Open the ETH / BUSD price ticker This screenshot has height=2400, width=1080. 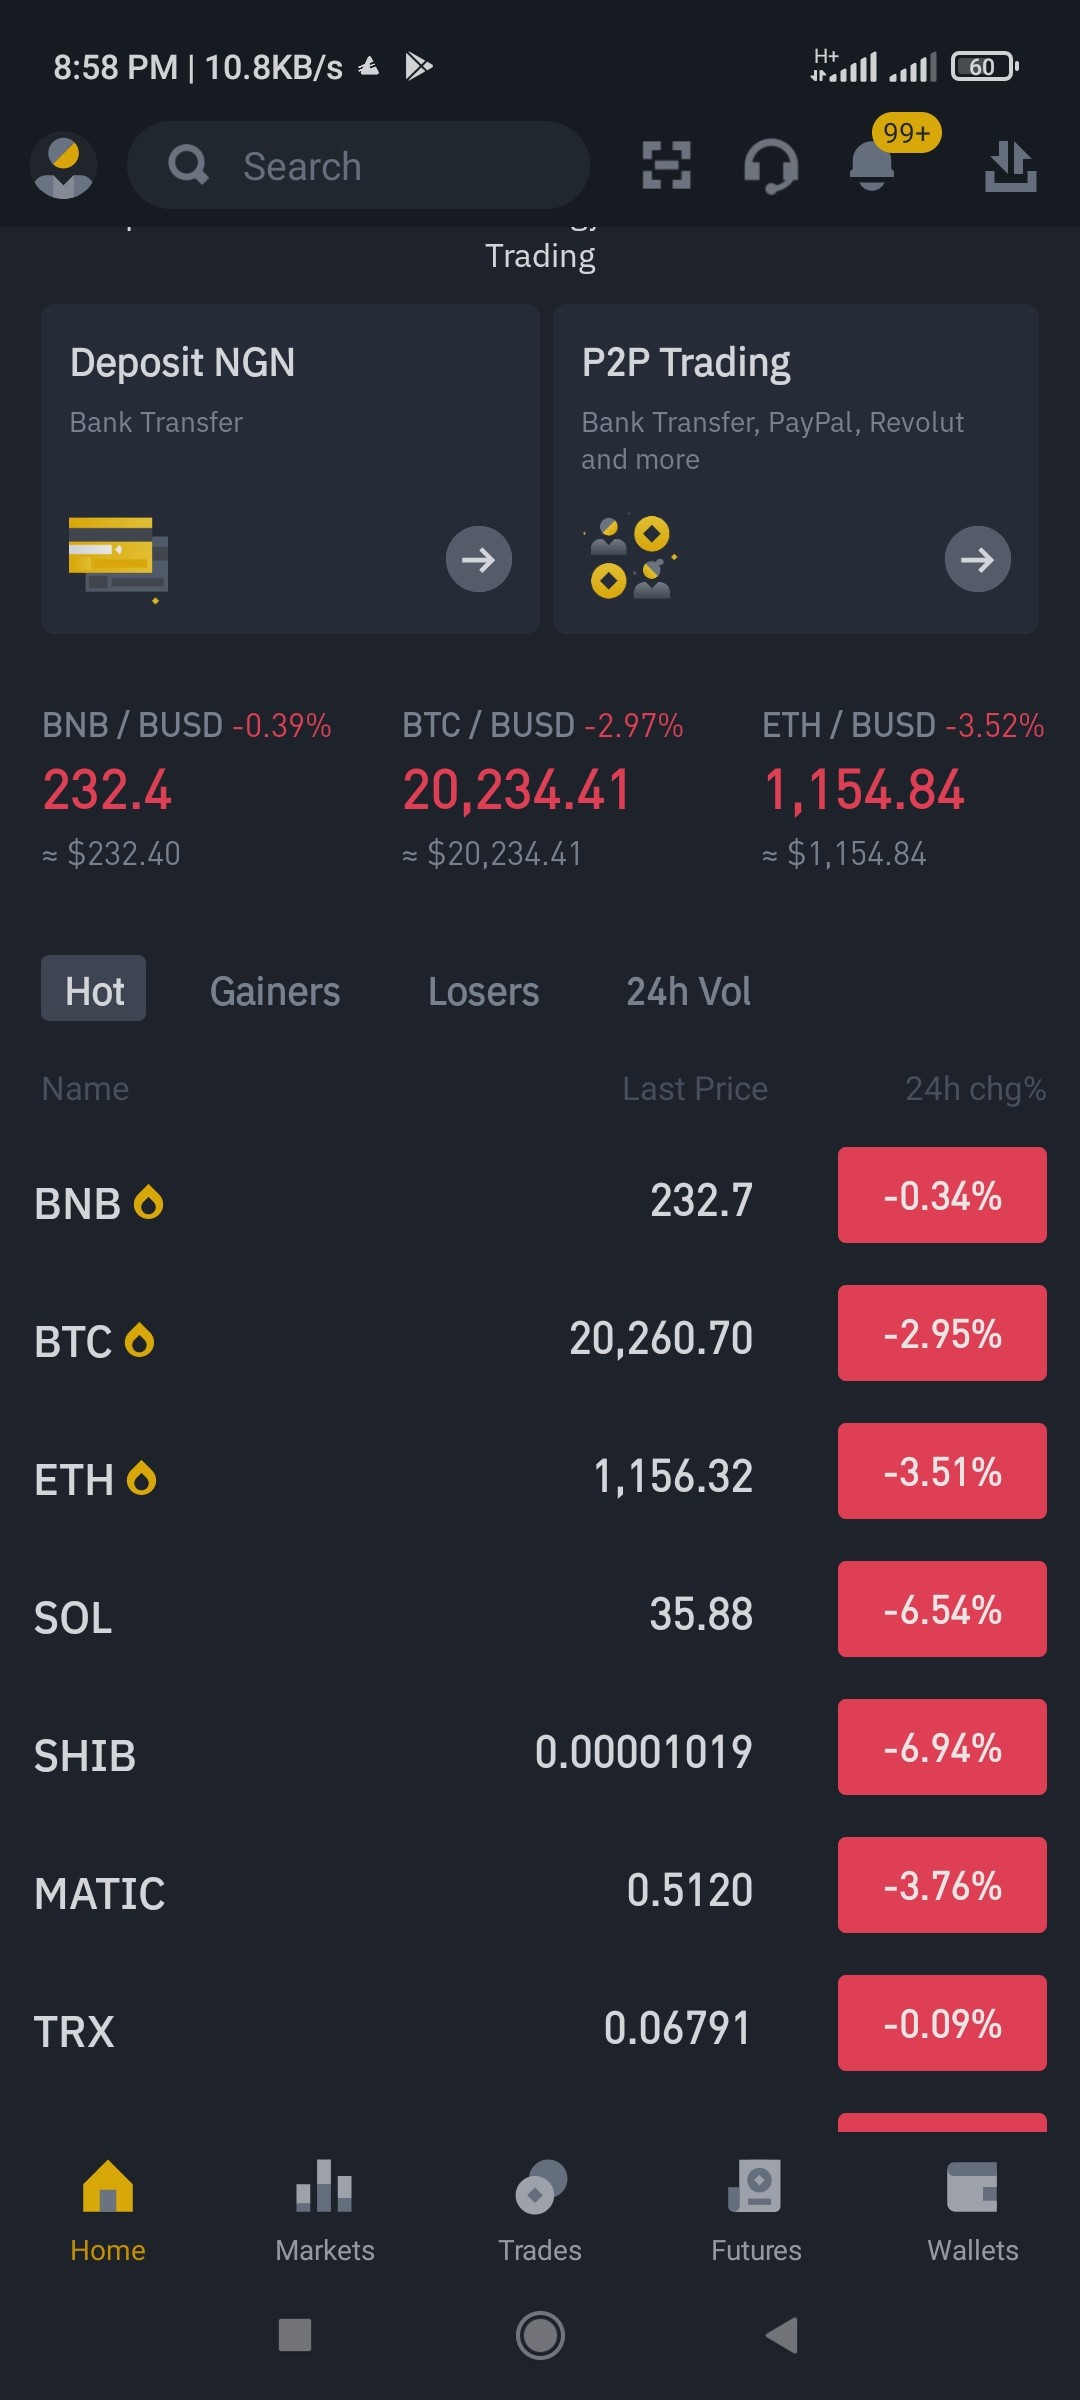[903, 788]
